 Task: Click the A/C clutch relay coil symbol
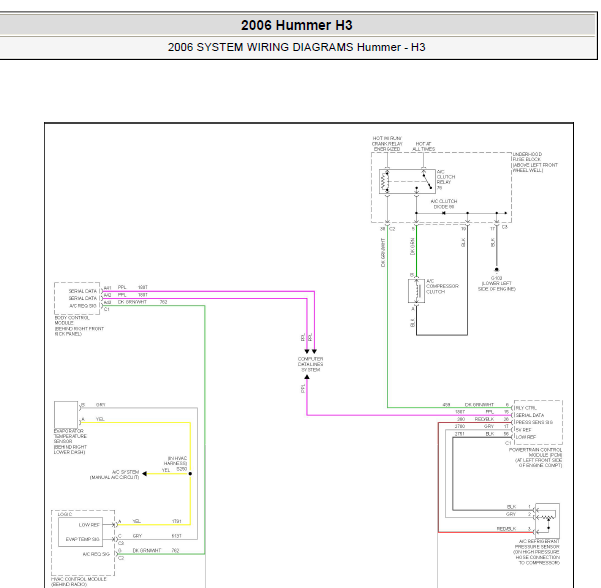384,182
